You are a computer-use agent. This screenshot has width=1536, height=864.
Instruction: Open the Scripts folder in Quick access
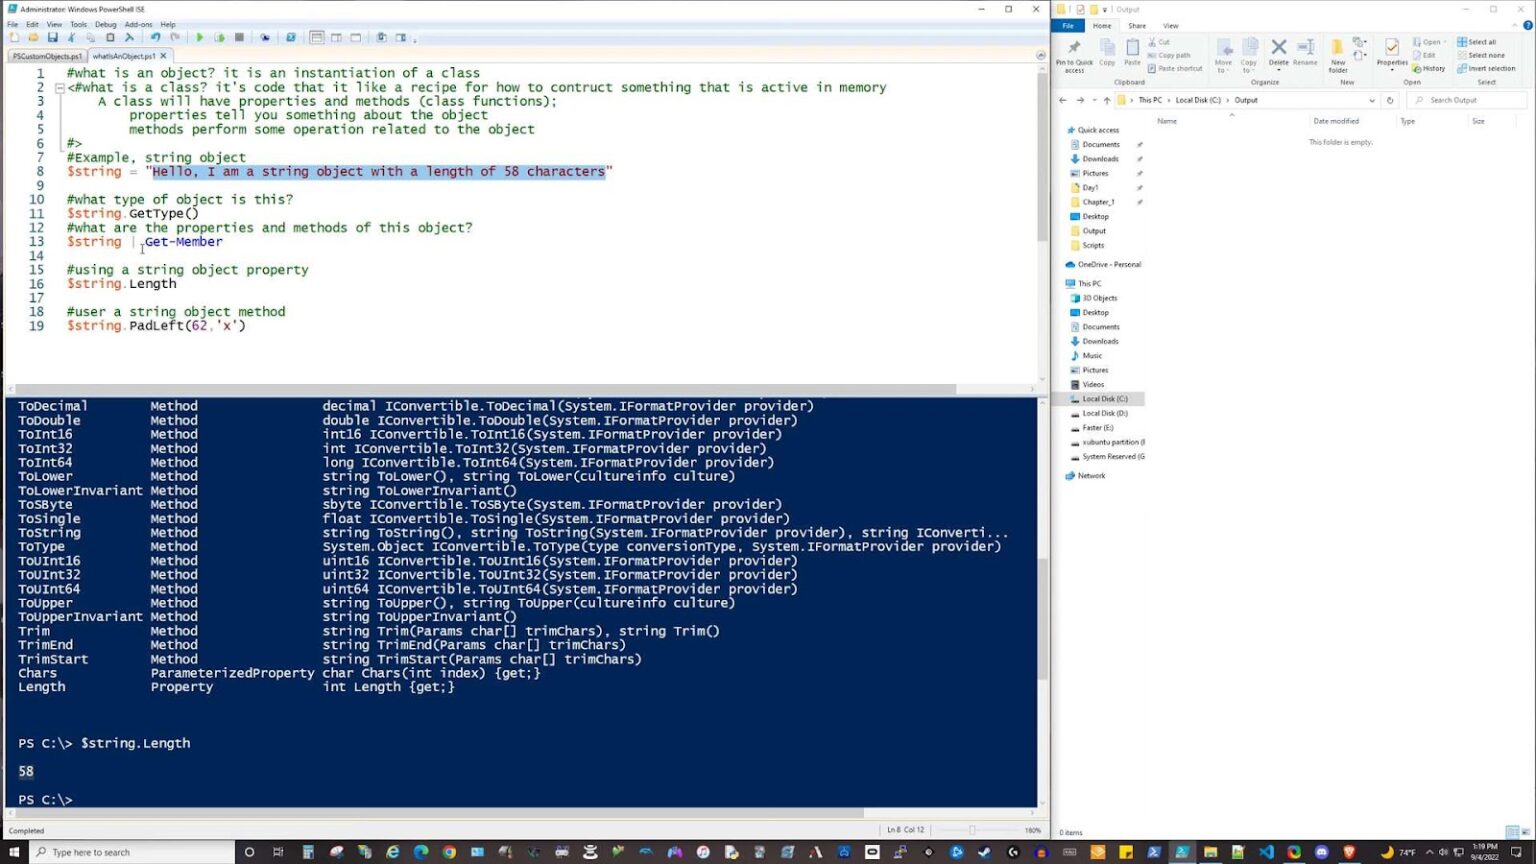(1093, 245)
